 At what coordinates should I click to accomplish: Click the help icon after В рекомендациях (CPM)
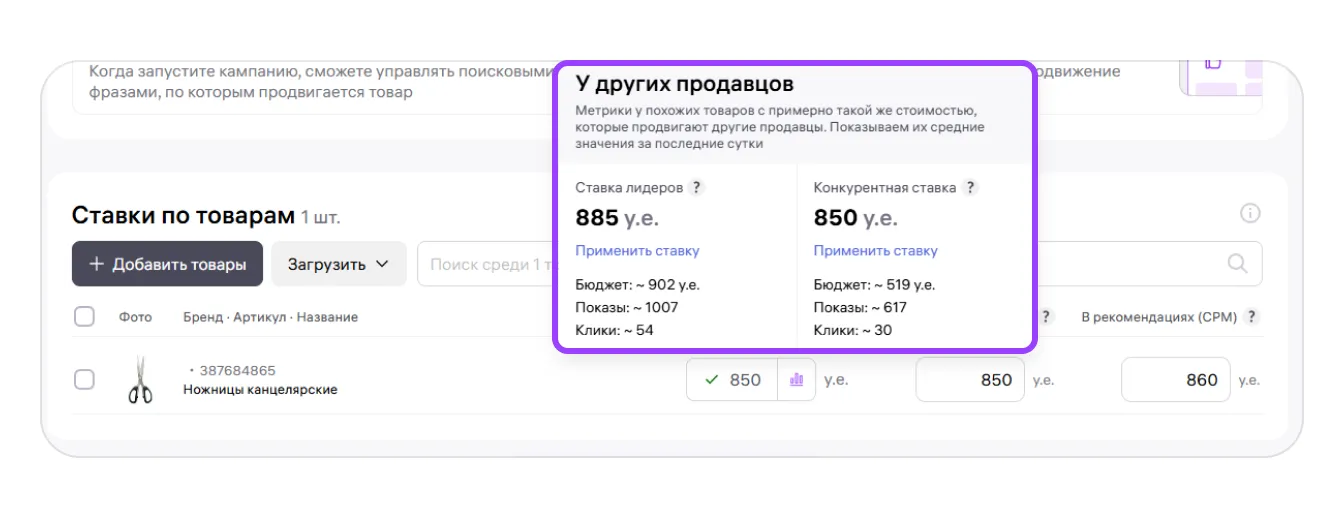(x=1251, y=317)
